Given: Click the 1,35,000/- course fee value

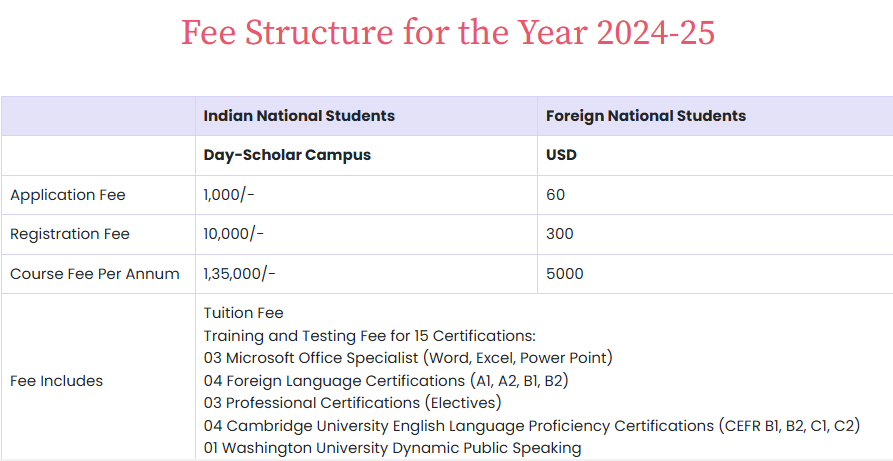Looking at the screenshot, I should tap(240, 274).
